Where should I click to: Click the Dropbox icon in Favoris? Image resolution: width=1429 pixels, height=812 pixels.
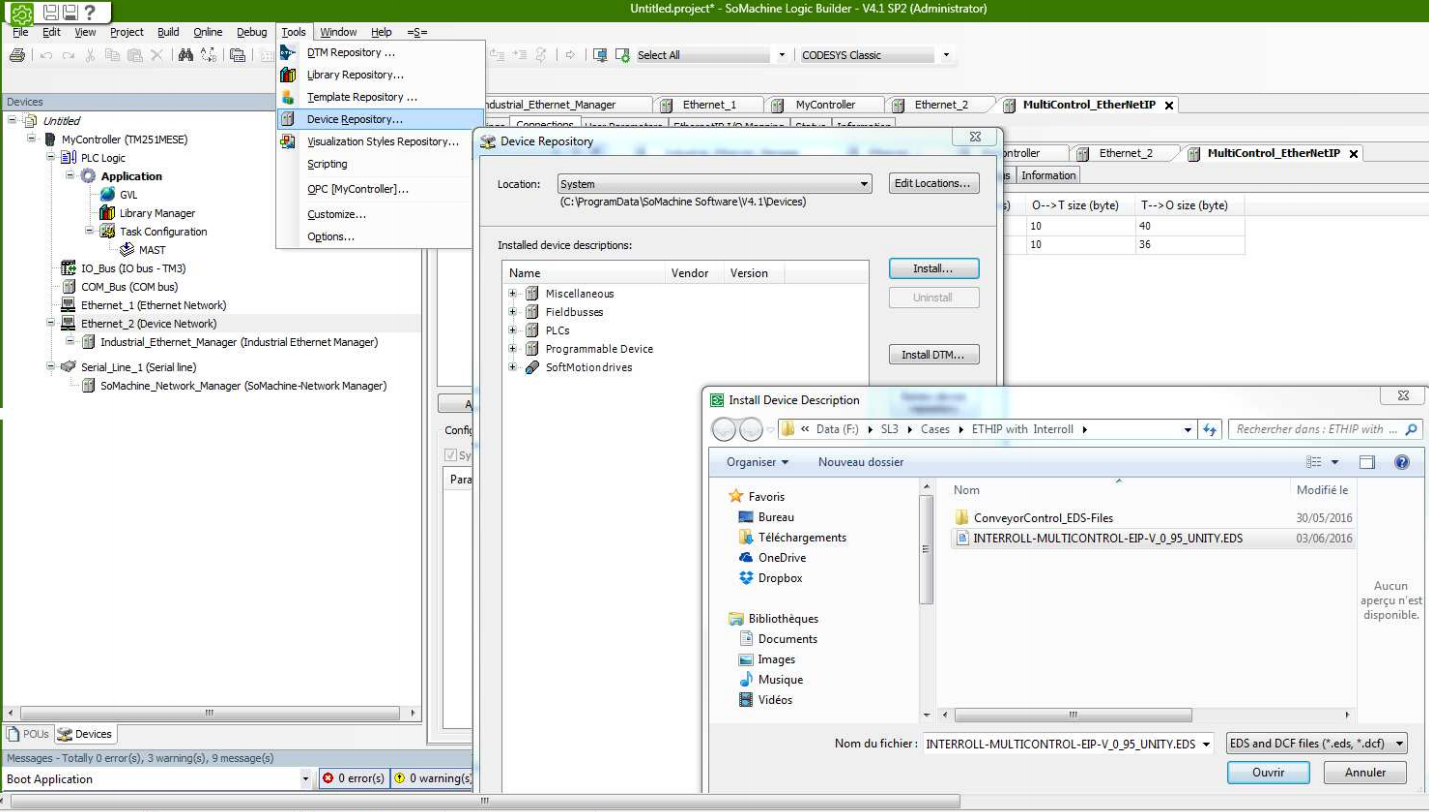746,578
